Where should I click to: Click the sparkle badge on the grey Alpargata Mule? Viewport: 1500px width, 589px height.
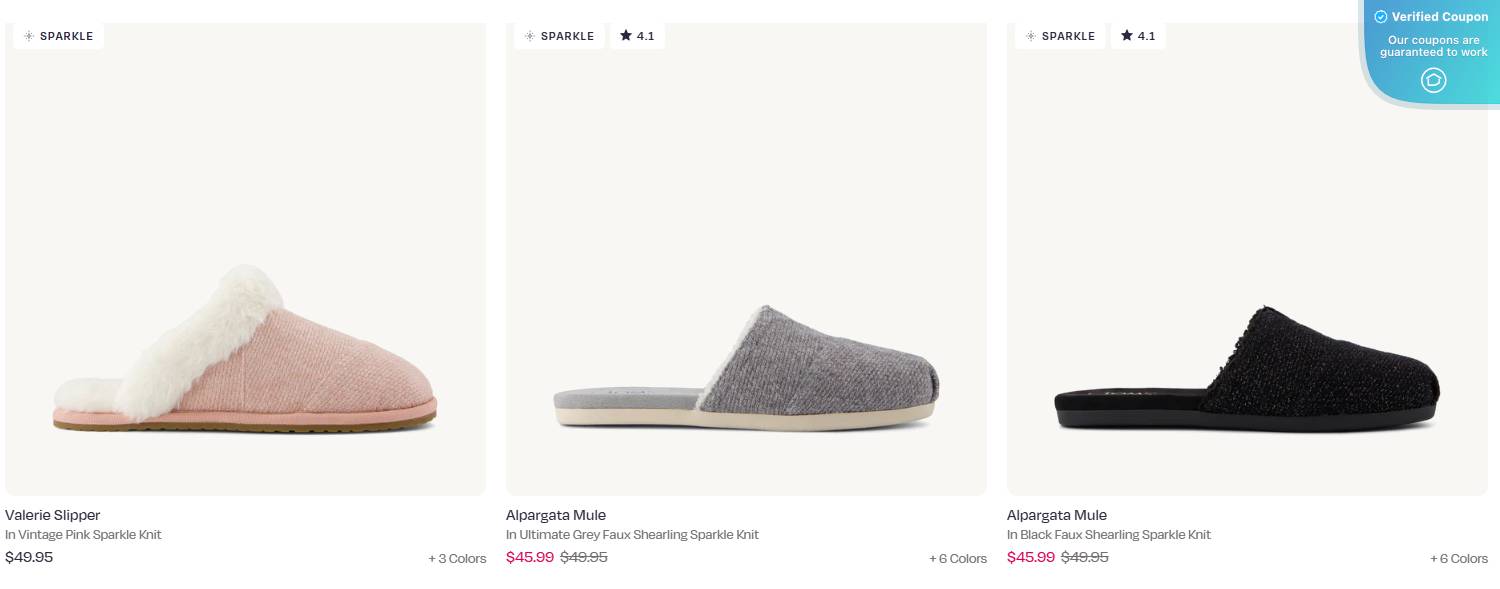tap(559, 36)
